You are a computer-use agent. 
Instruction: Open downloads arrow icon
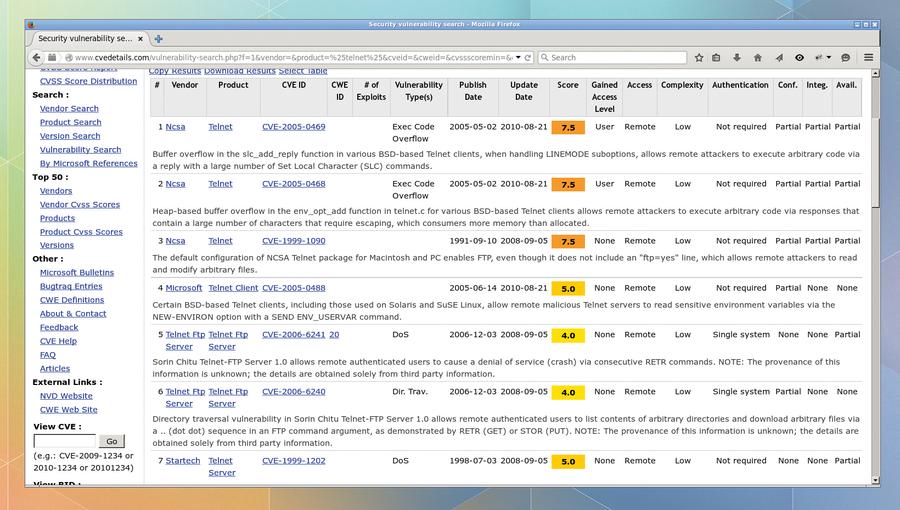[x=737, y=57]
